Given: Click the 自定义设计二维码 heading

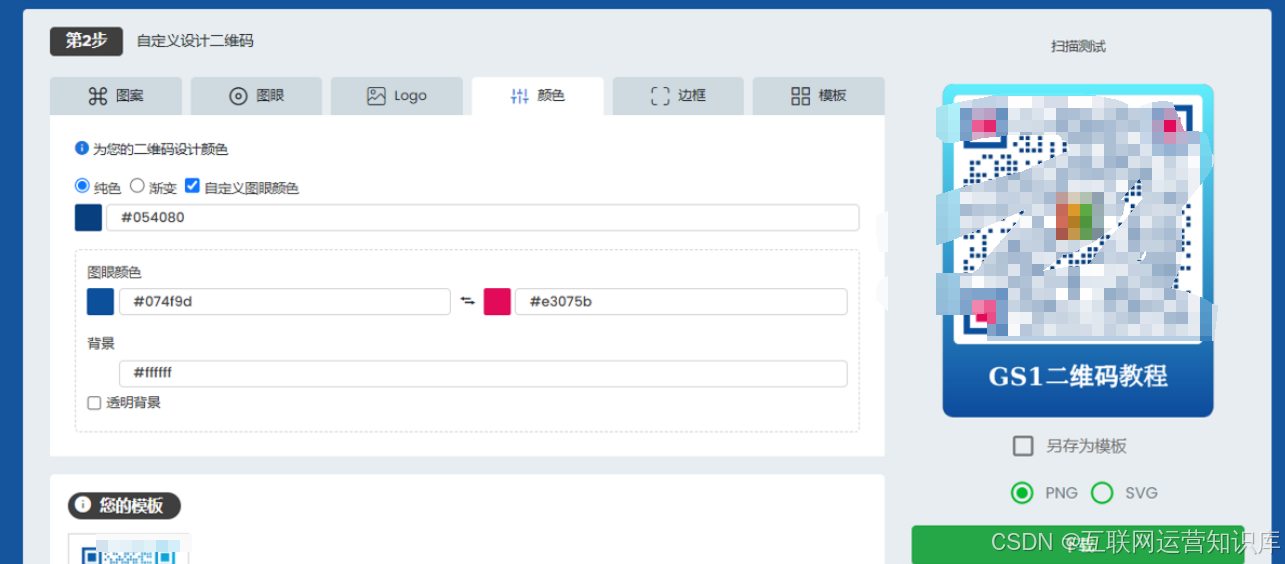Looking at the screenshot, I should click(195, 41).
